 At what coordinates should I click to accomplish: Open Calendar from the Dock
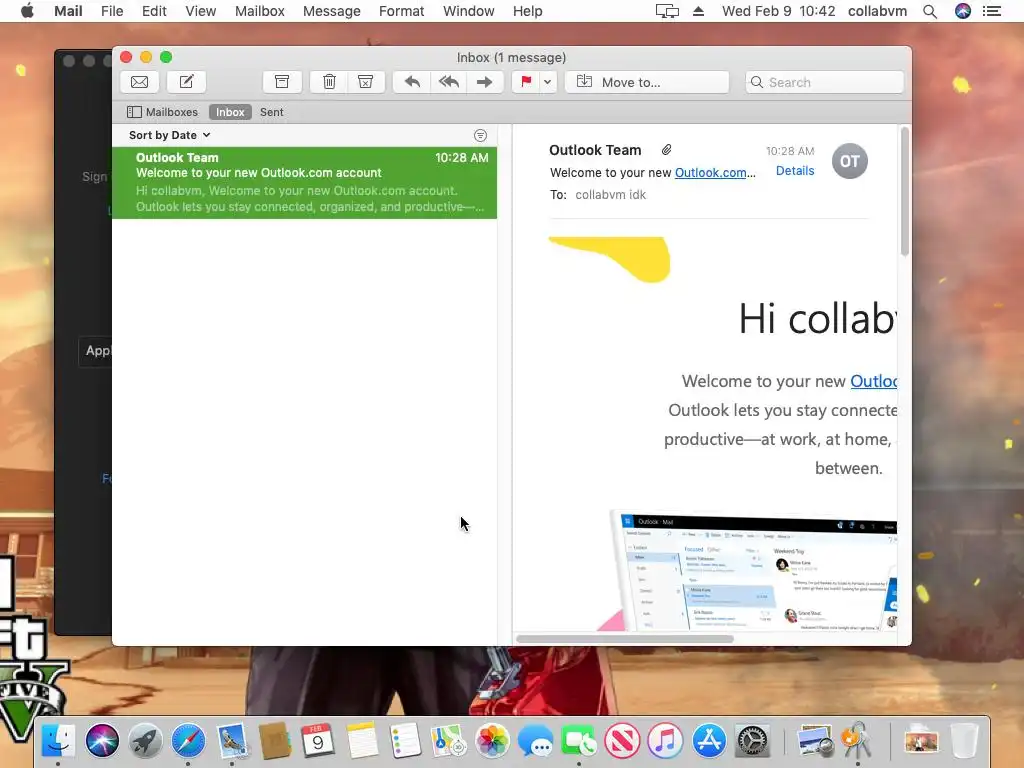click(318, 741)
